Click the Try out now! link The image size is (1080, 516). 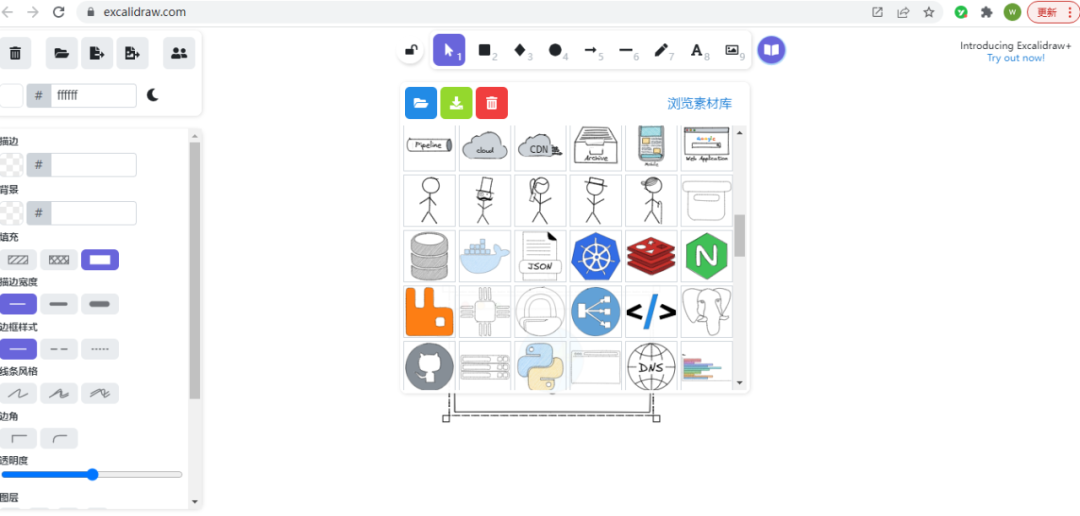[1015, 58]
